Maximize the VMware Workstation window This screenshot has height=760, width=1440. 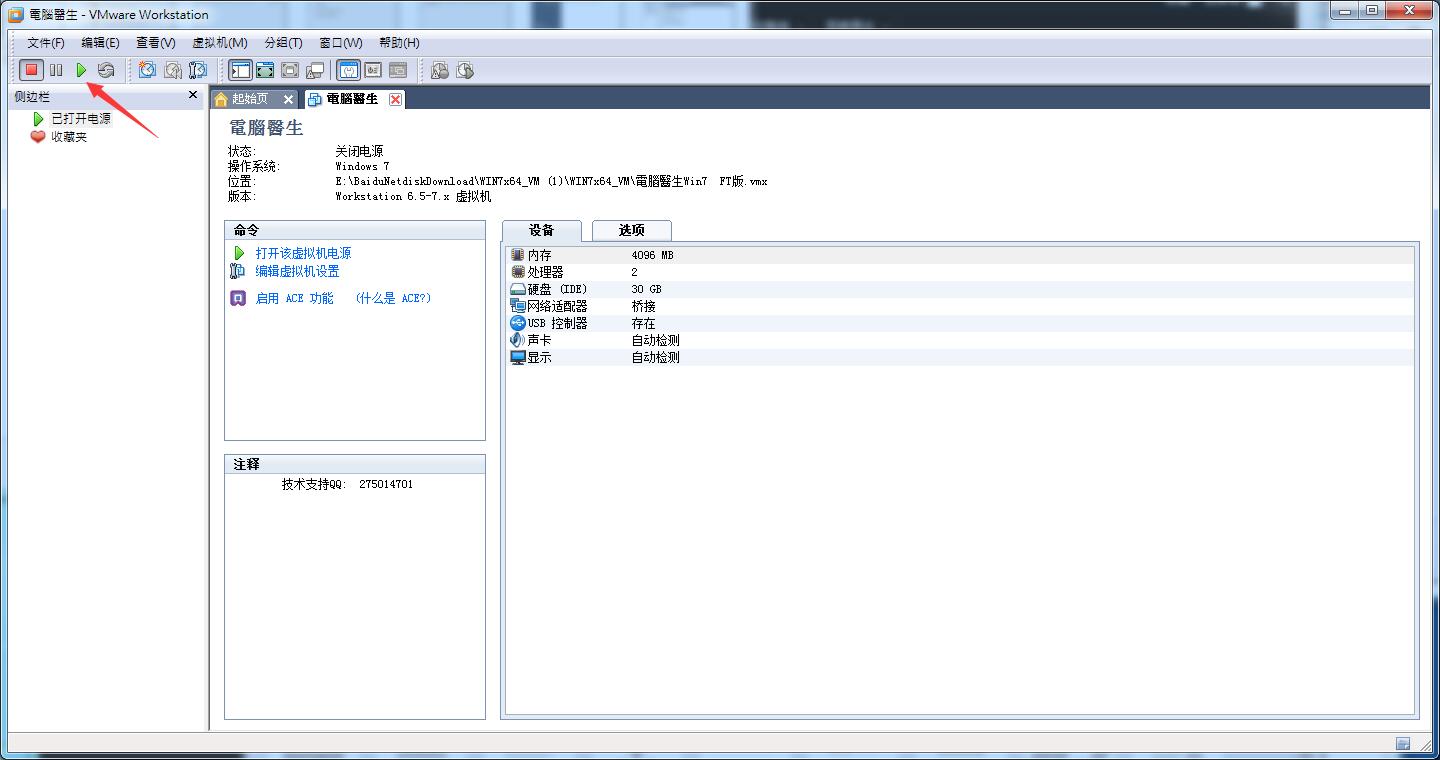(1372, 11)
